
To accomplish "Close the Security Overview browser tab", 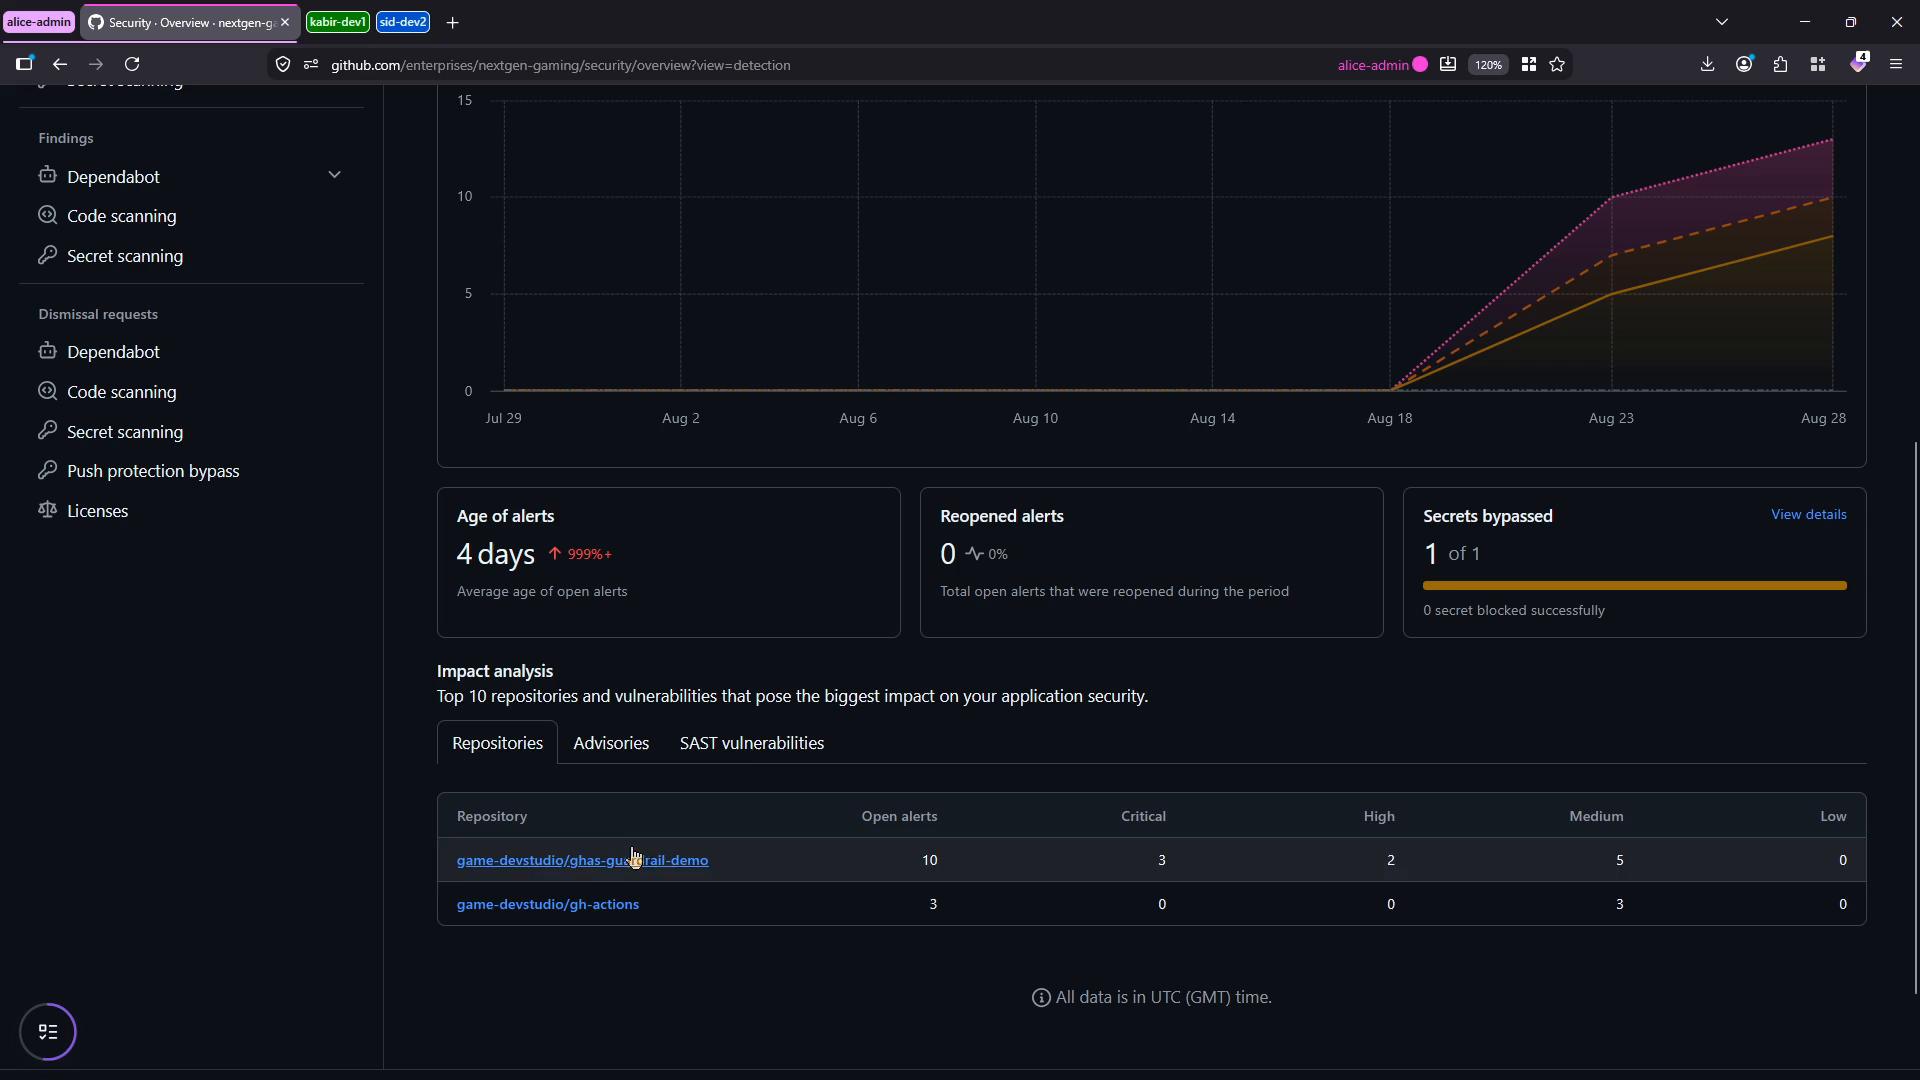I will point(285,22).
